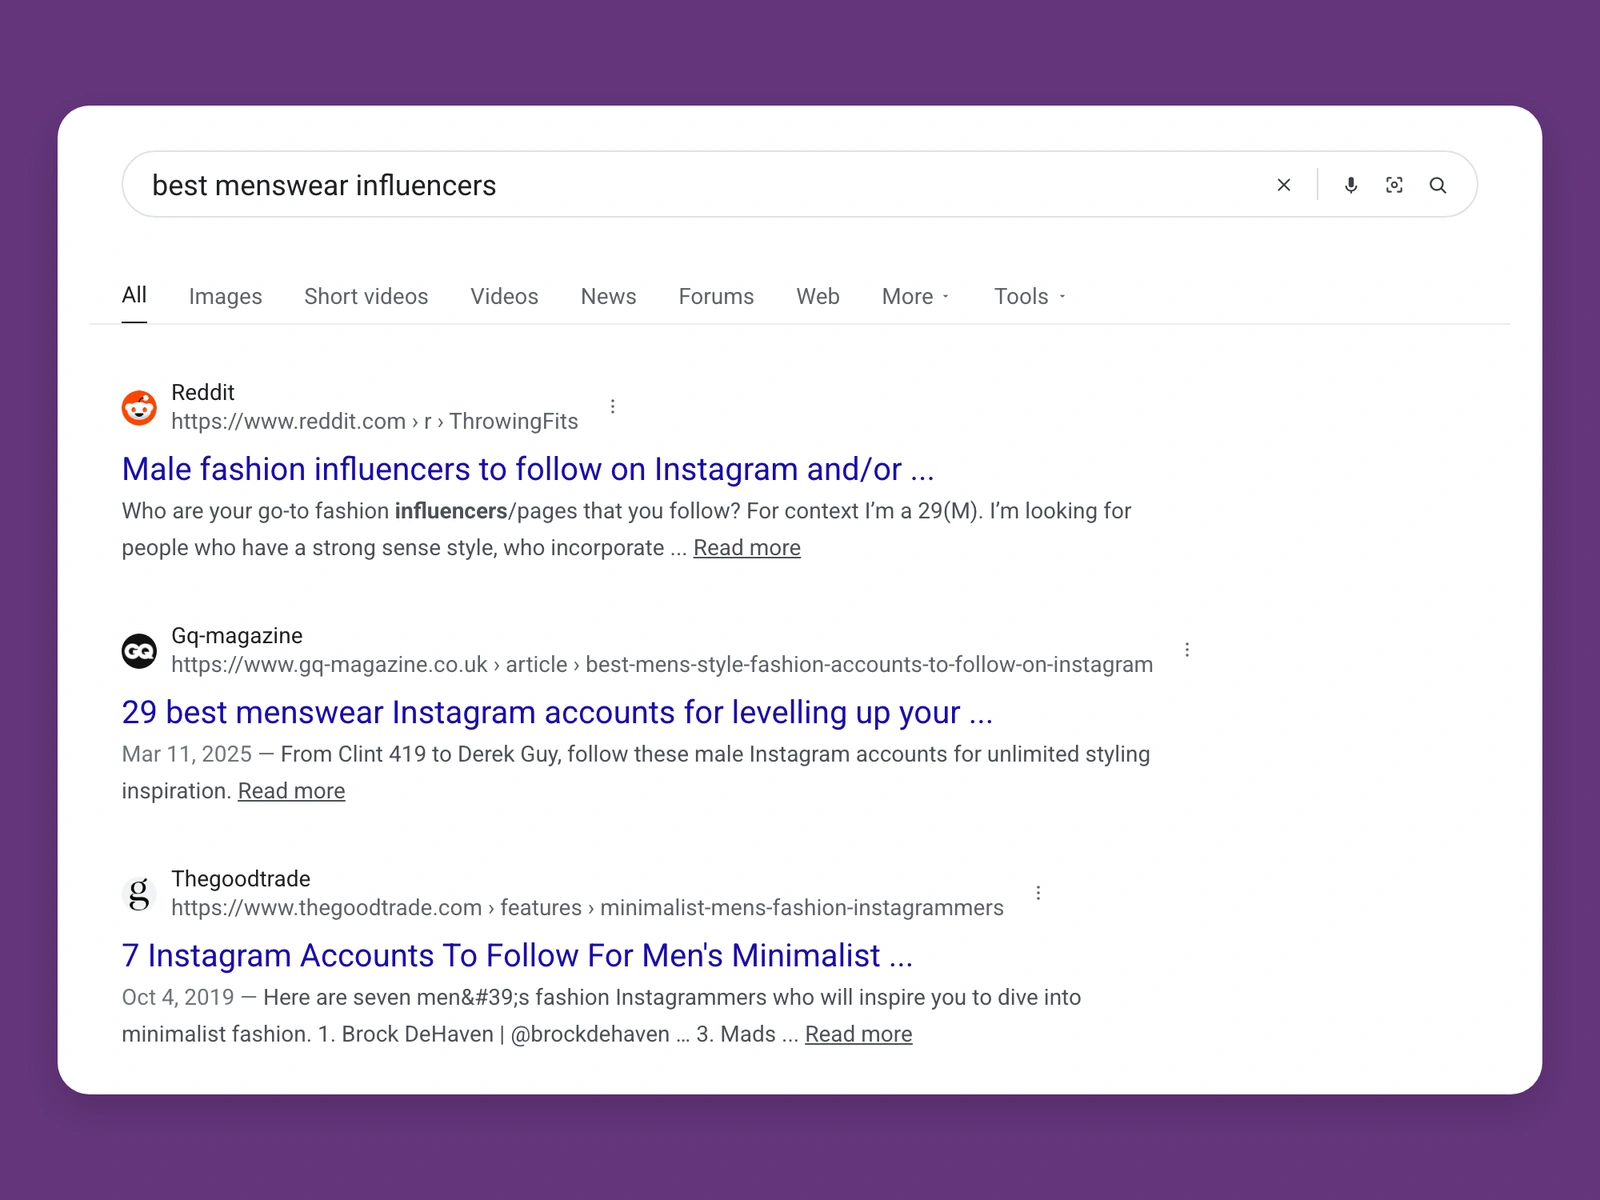1600x1200 pixels.
Task: Click the thegoodtrade.com features URL
Action: click(587, 908)
